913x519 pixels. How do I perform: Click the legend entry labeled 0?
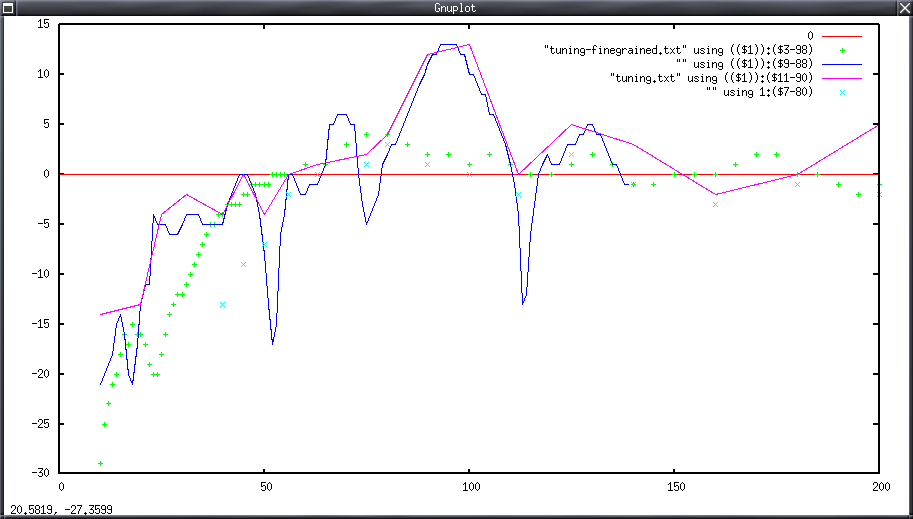click(x=811, y=36)
